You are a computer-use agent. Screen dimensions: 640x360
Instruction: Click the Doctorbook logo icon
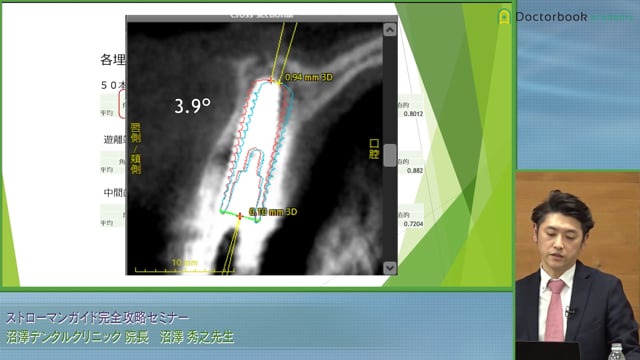tap(504, 17)
